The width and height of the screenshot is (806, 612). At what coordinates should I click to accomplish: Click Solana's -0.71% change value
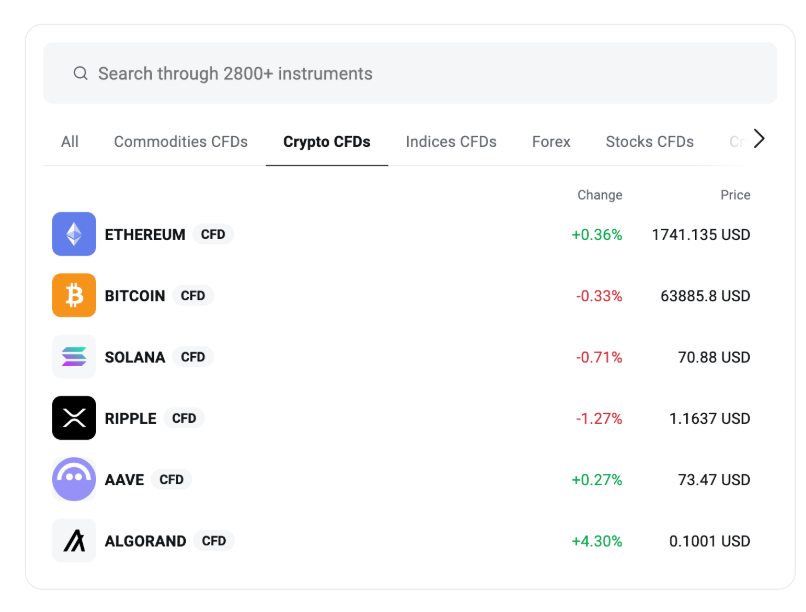click(x=599, y=357)
